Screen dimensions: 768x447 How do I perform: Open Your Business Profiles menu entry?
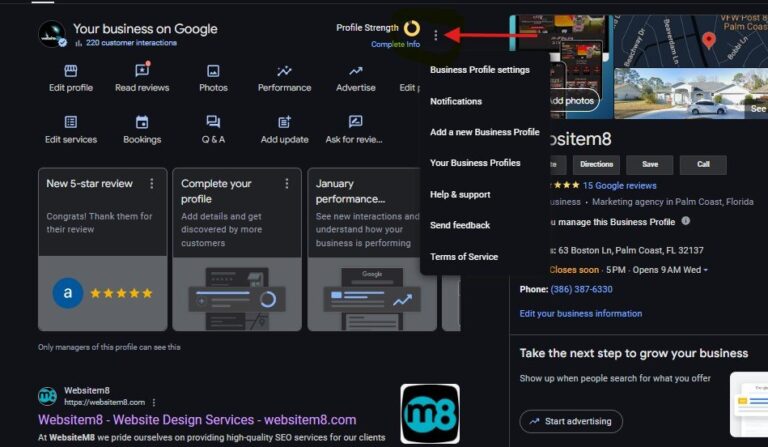coord(475,163)
